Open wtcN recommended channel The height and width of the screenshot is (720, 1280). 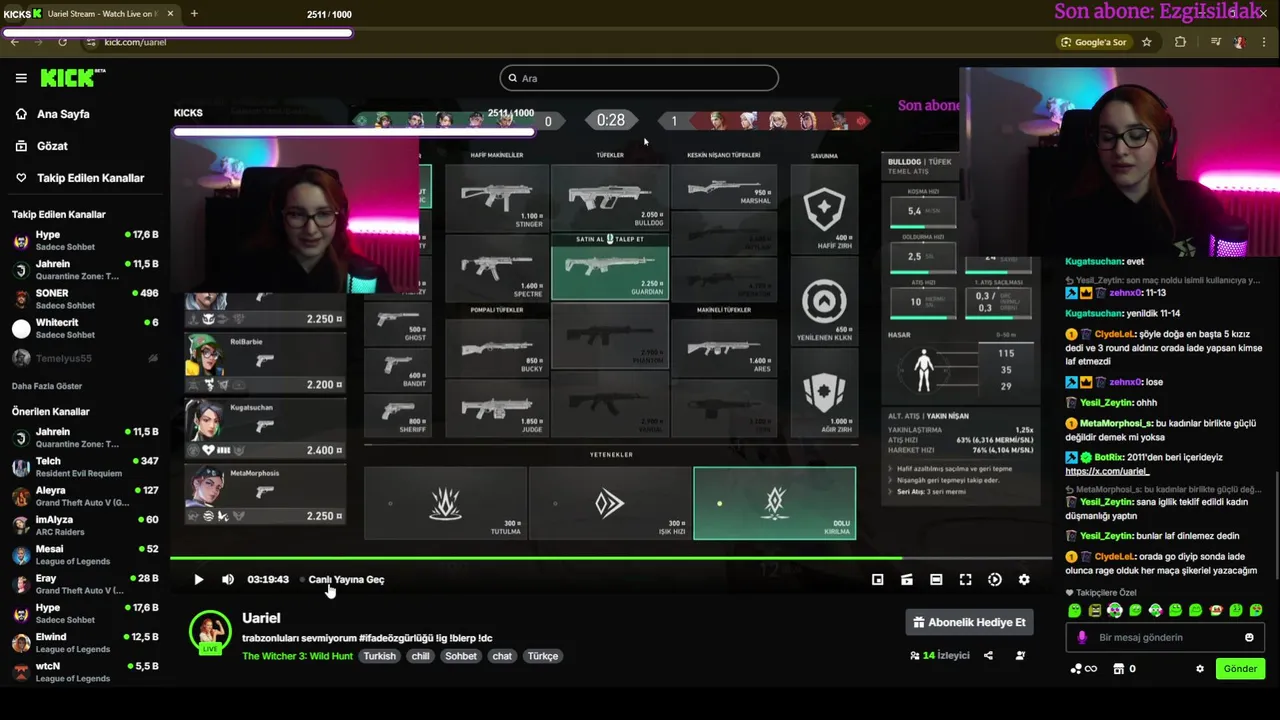coord(85,671)
